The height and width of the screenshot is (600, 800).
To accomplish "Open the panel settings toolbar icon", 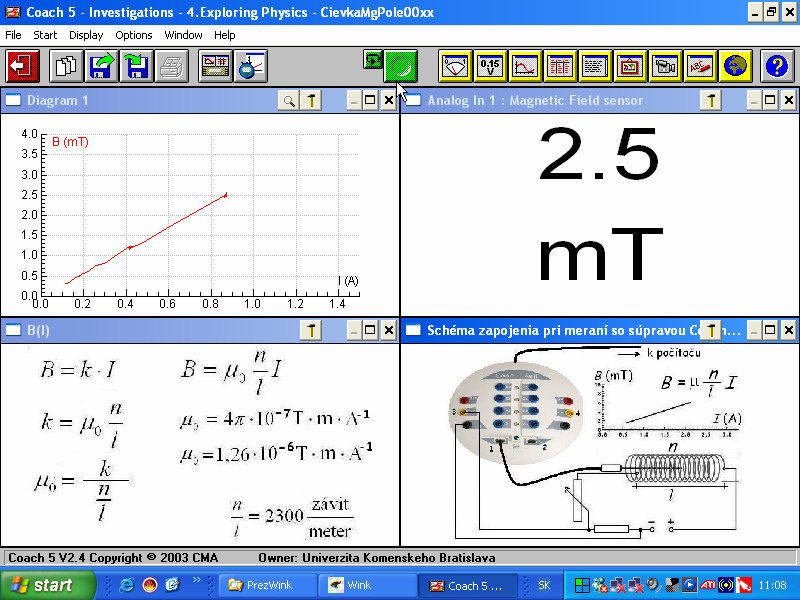I will click(215, 66).
